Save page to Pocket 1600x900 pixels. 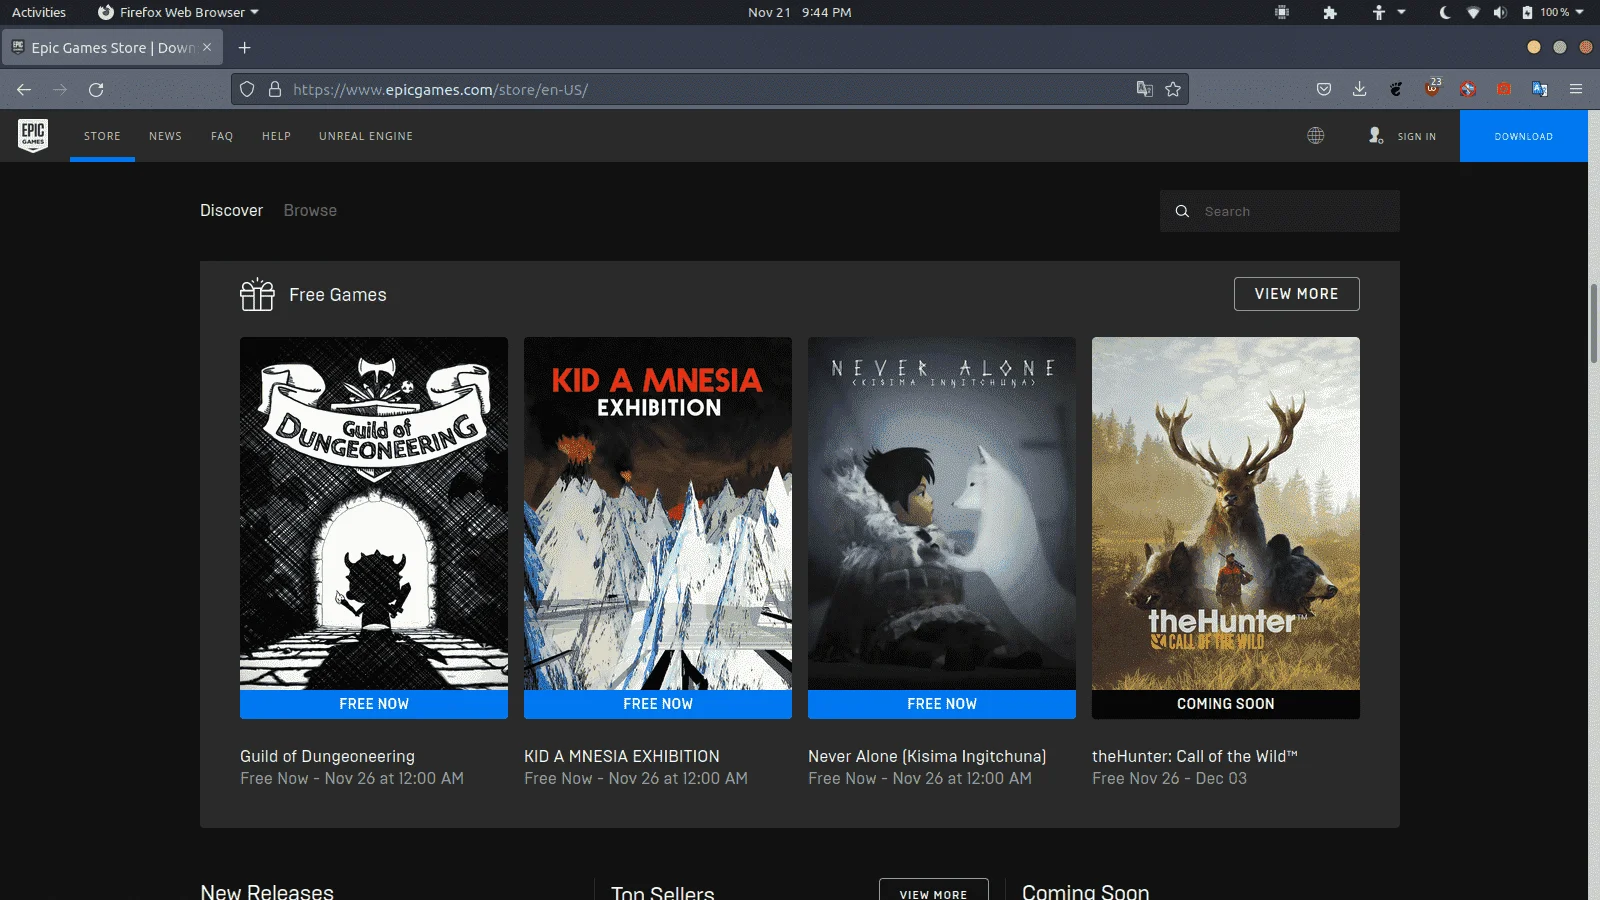point(1324,89)
